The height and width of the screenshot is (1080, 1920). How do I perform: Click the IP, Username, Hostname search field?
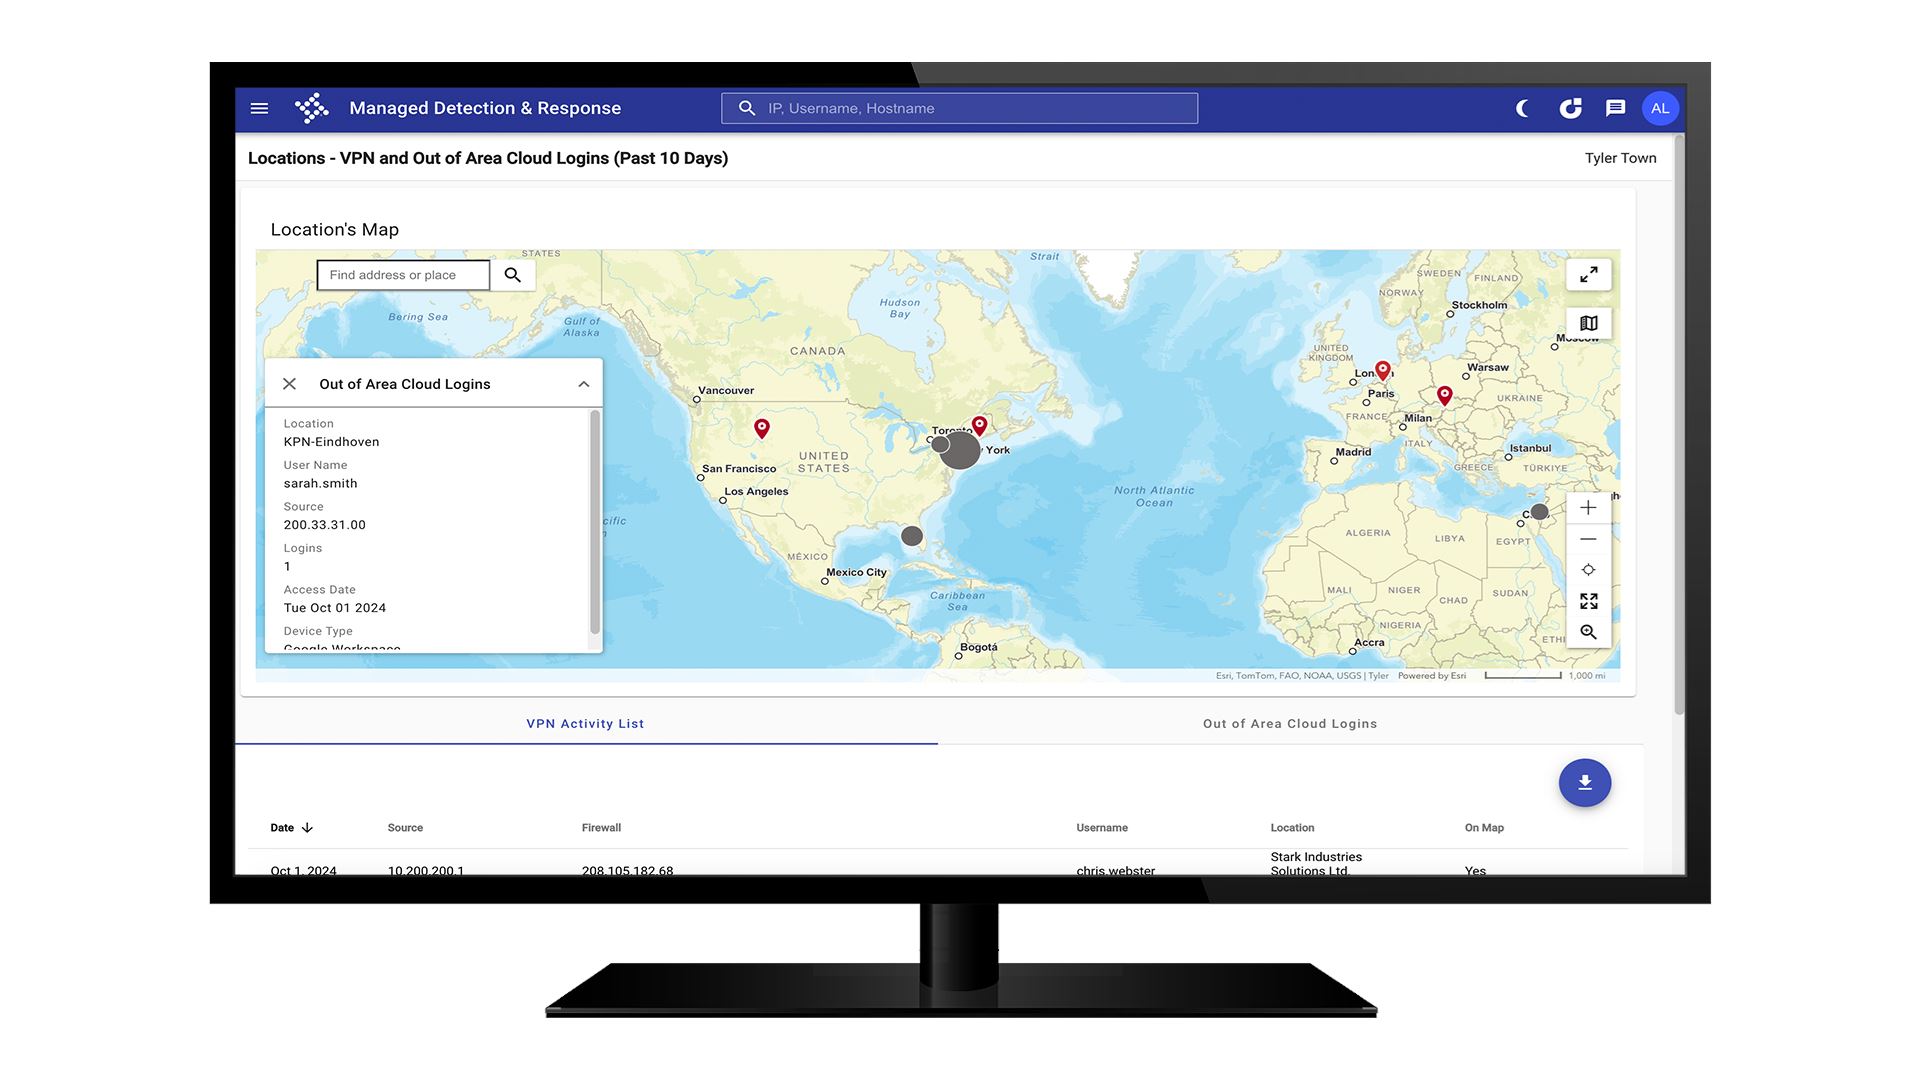click(959, 108)
